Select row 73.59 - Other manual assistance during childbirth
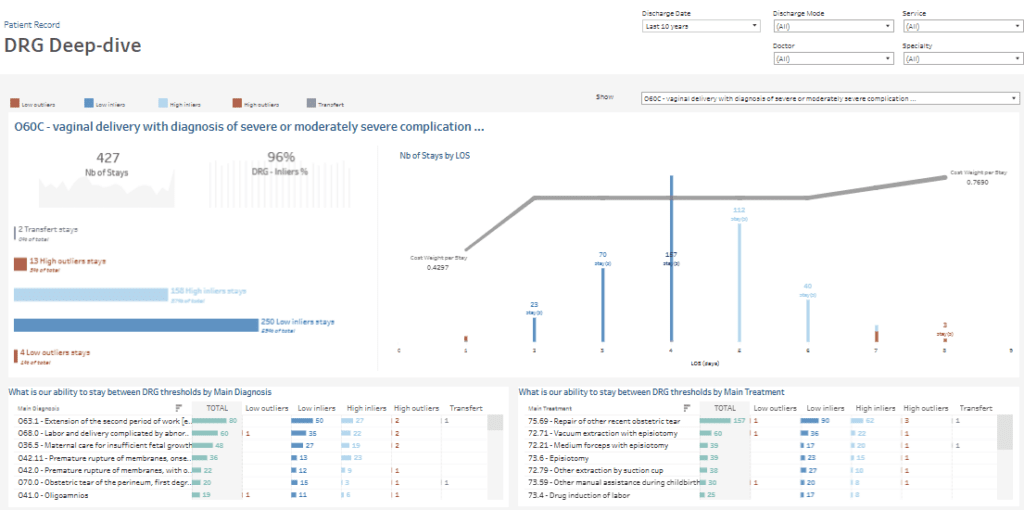 613,483
